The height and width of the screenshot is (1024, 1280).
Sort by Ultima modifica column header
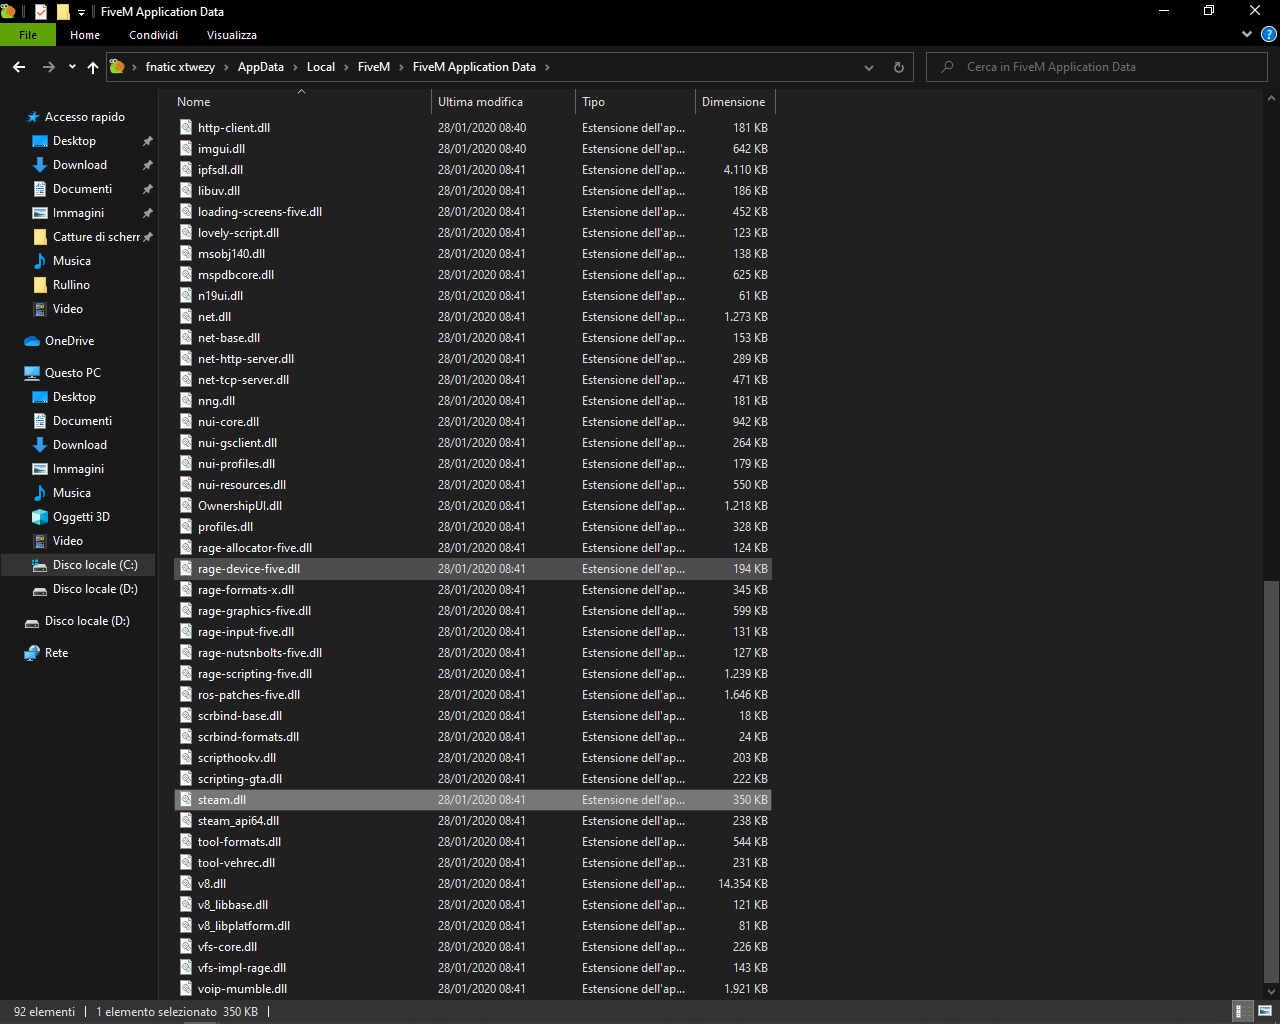(x=503, y=102)
